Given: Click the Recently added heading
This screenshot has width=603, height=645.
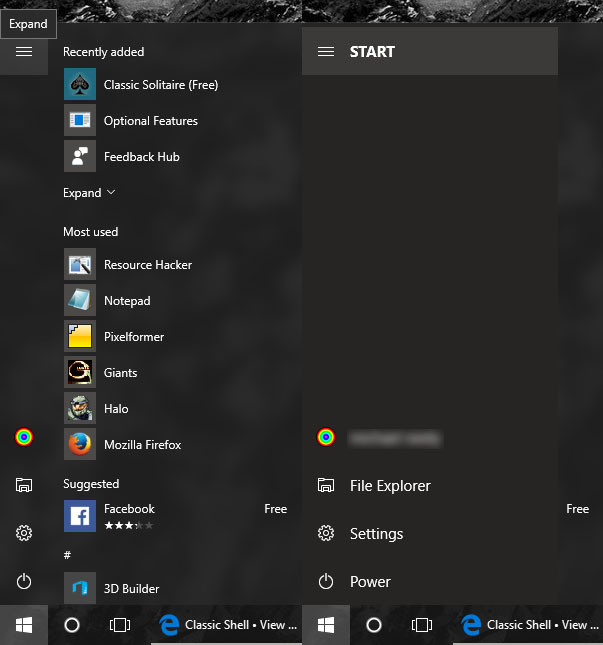Looking at the screenshot, I should point(104,52).
